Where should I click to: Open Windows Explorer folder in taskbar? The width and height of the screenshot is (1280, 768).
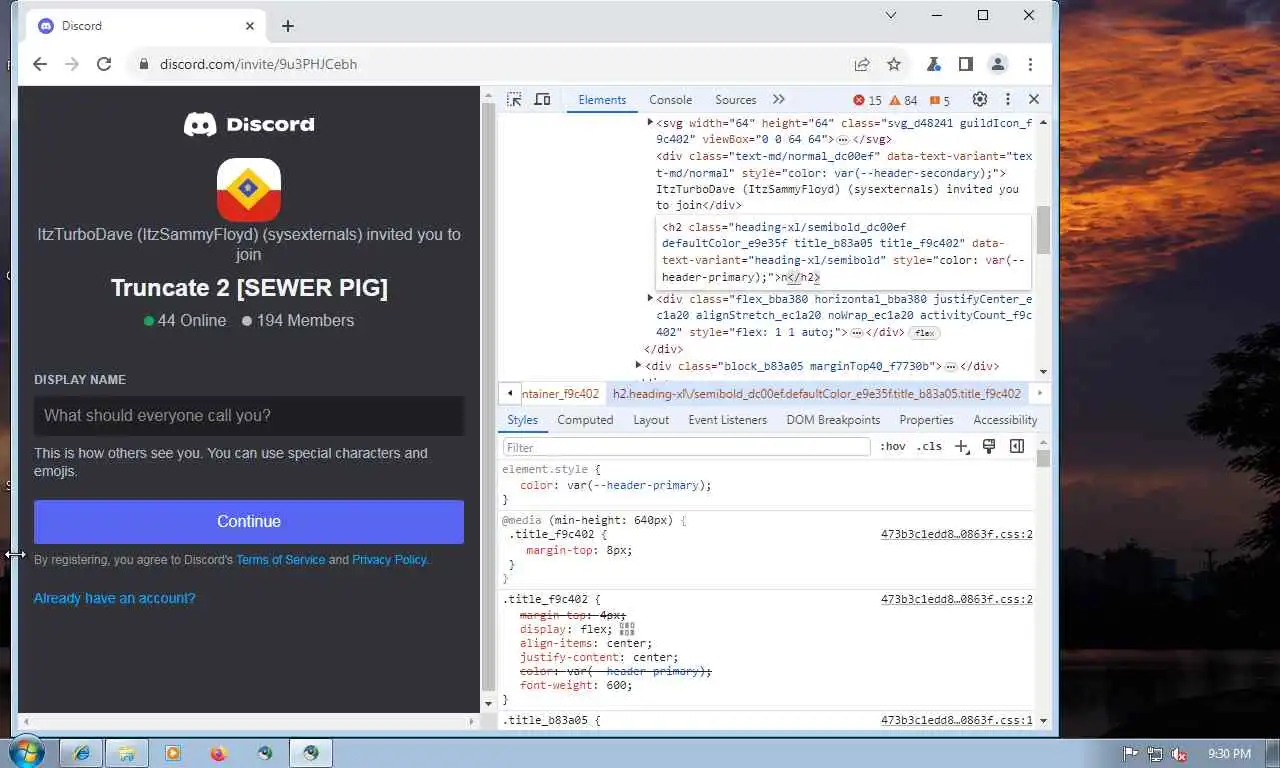(127, 753)
